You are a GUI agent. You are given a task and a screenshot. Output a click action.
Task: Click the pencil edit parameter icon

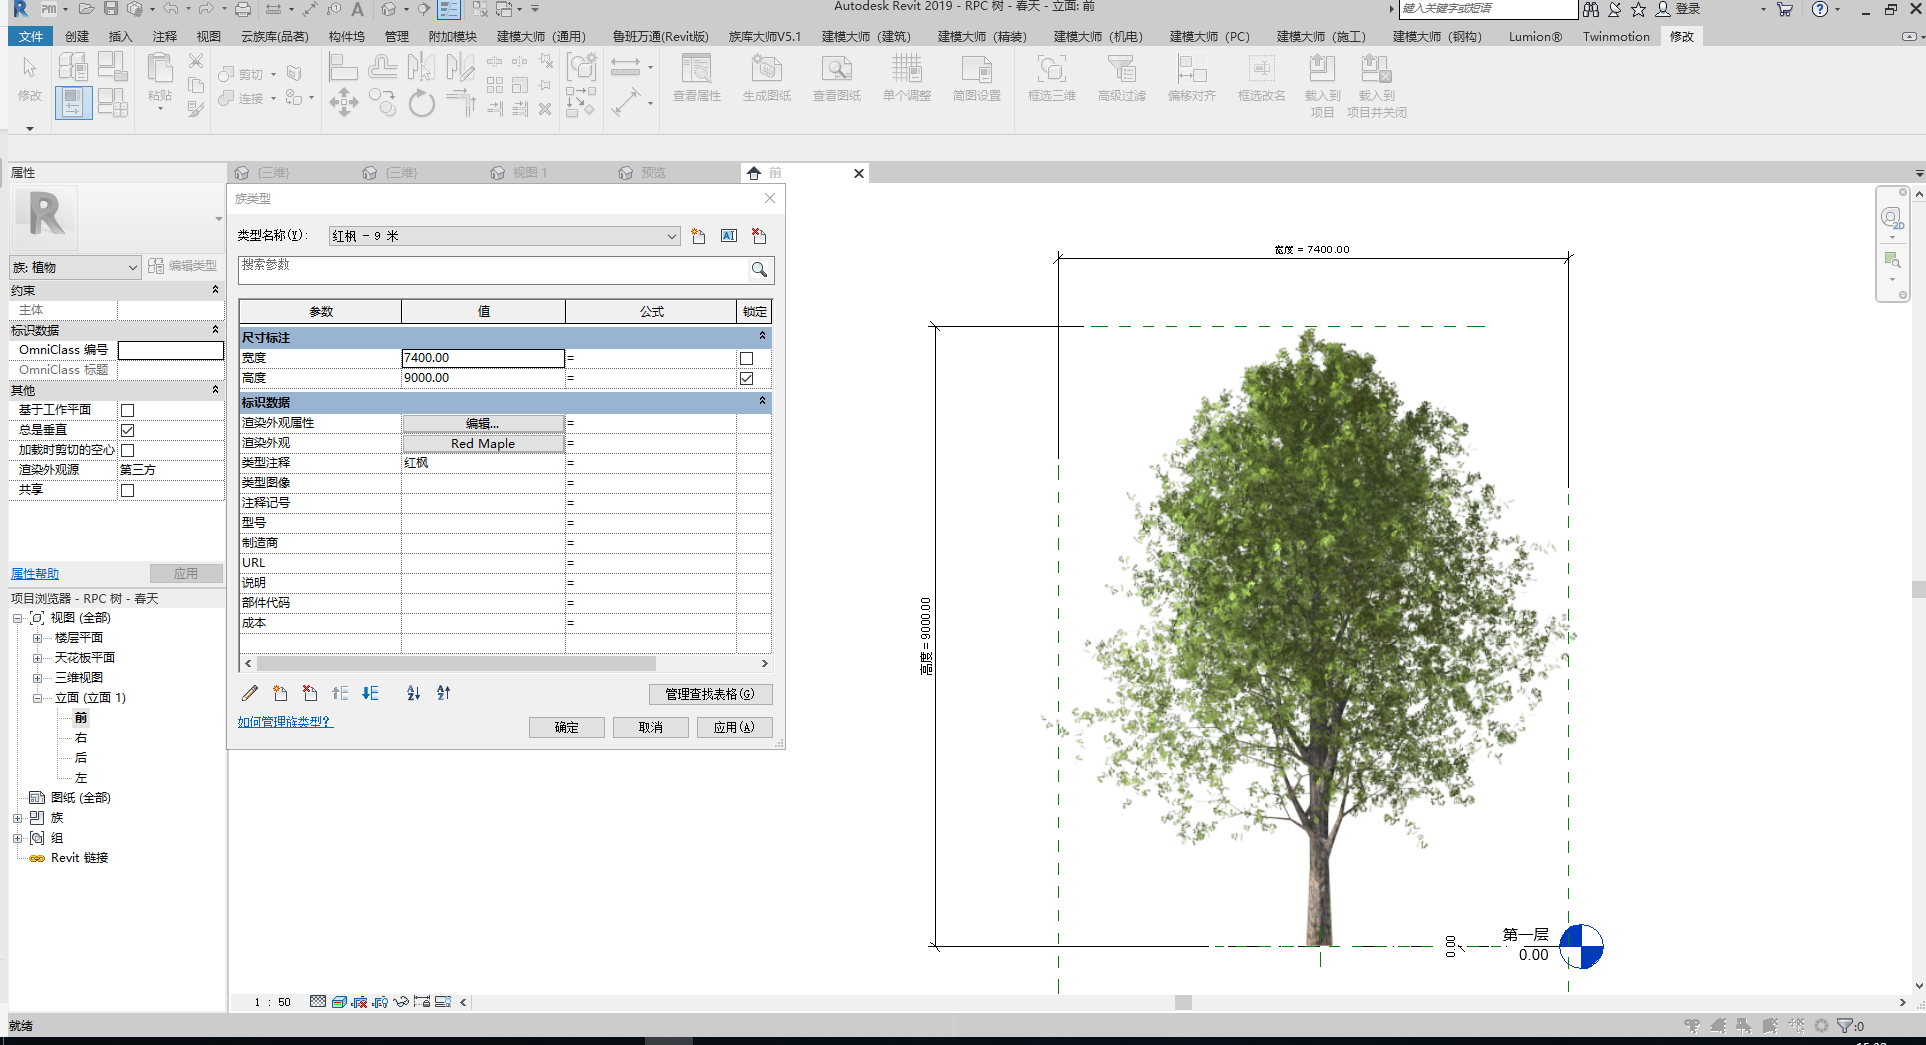point(250,693)
